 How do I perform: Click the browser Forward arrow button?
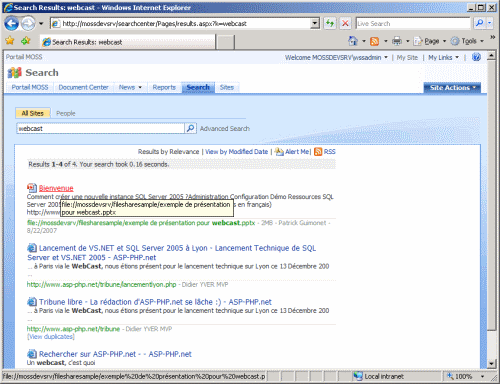tap(28, 24)
